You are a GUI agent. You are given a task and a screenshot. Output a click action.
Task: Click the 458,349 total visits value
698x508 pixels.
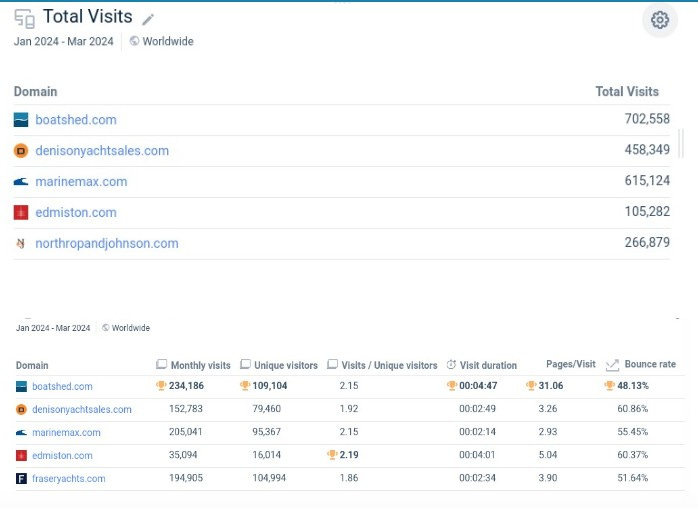tap(647, 150)
